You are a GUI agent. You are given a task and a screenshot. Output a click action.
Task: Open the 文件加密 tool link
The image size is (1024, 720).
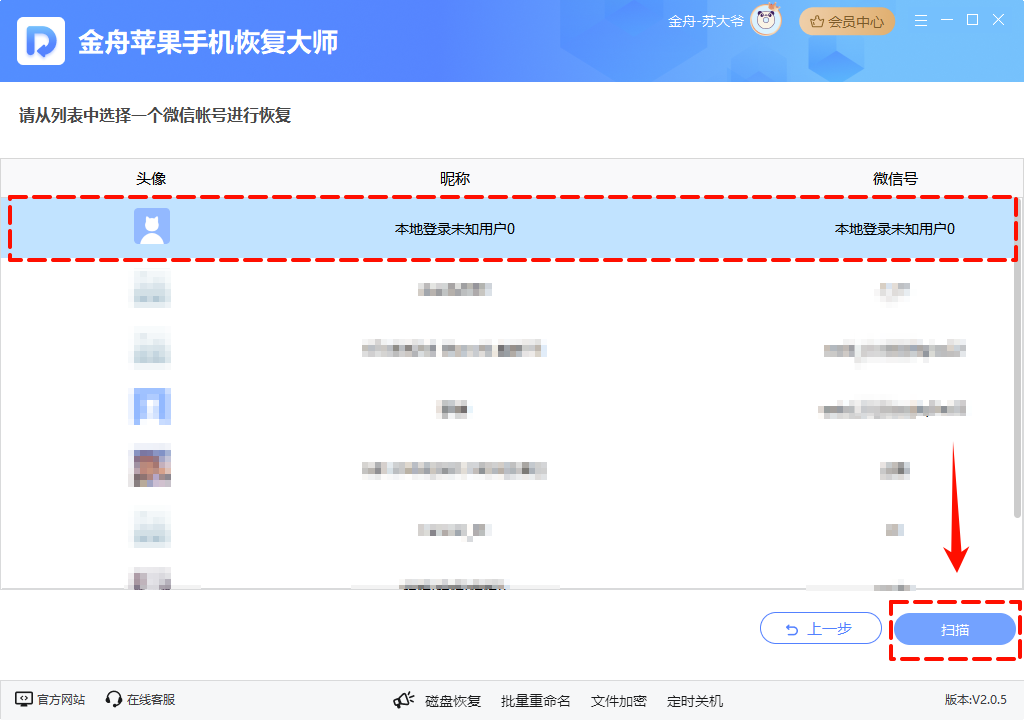tap(618, 701)
